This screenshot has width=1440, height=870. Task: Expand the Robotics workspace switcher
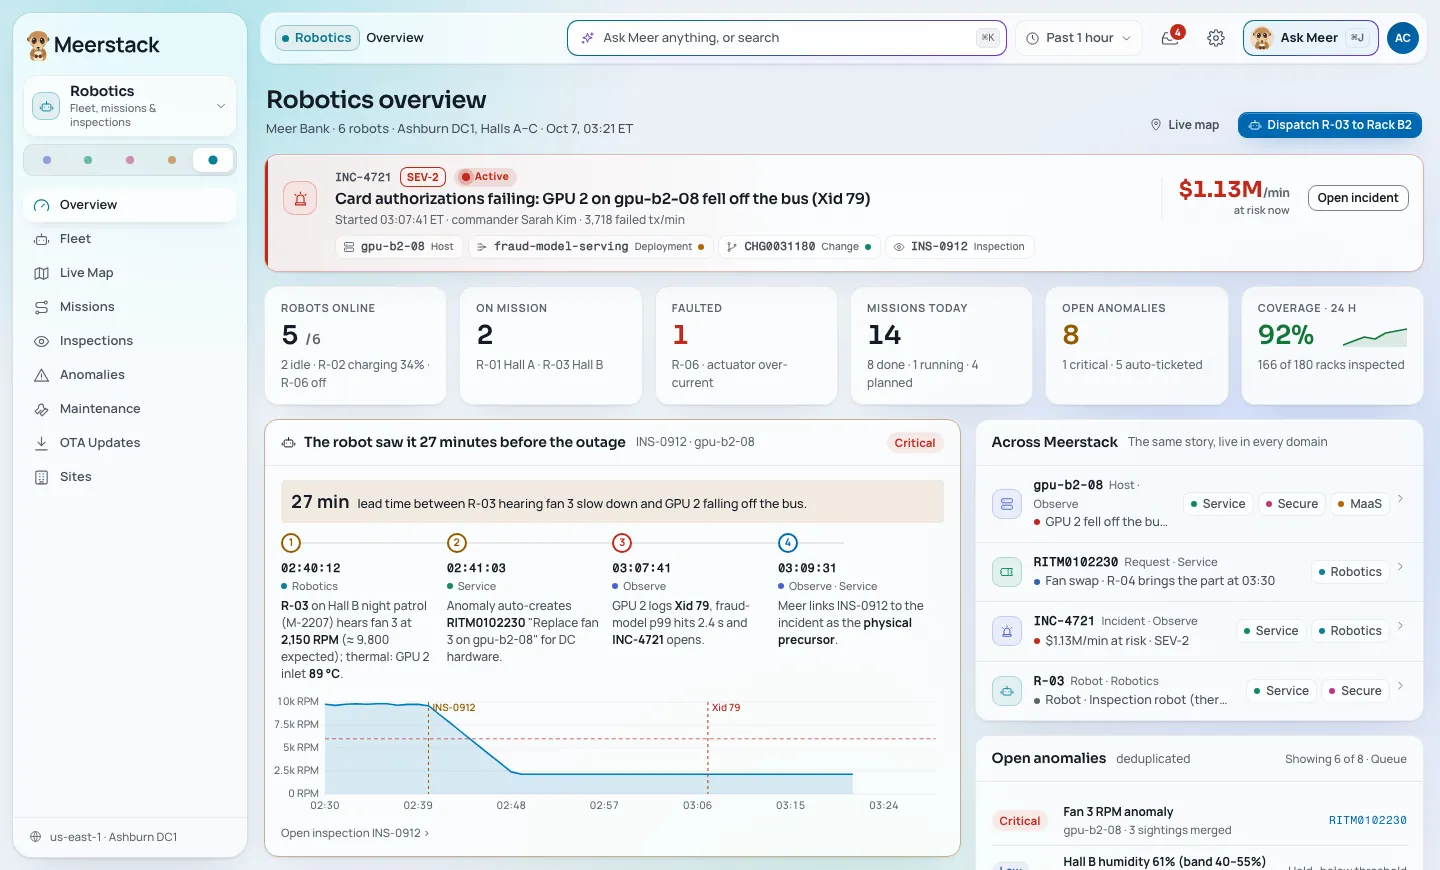pos(130,106)
